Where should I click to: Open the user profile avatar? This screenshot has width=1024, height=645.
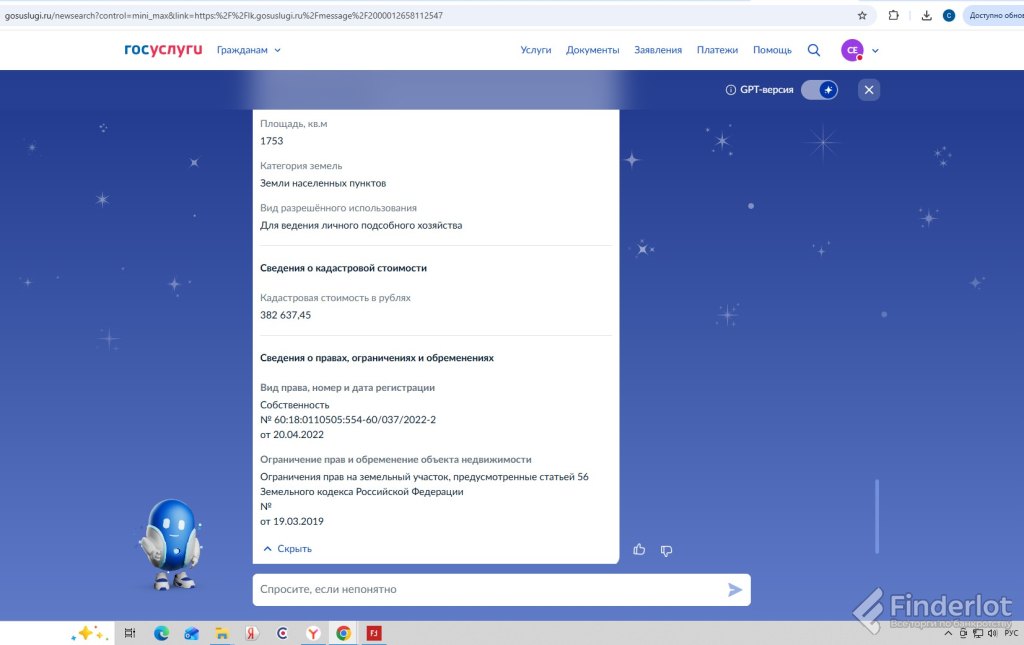(852, 50)
